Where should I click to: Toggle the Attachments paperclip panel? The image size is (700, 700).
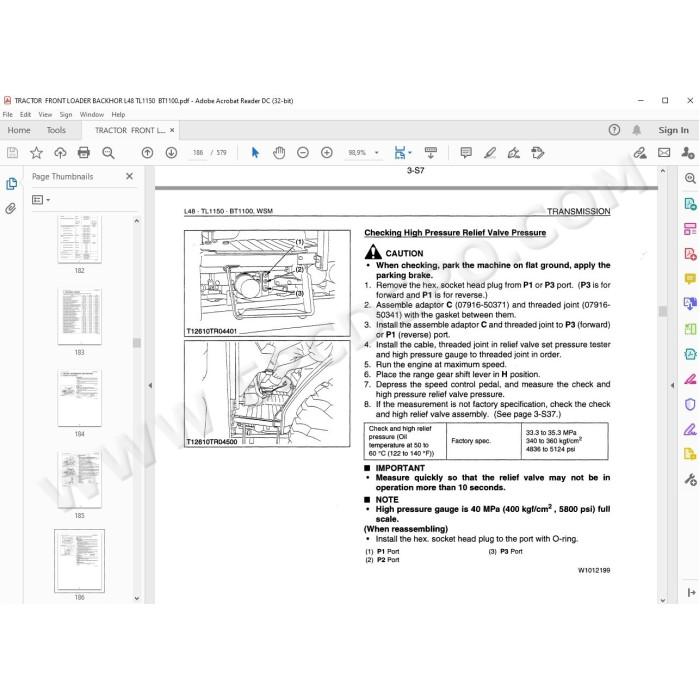[x=11, y=208]
